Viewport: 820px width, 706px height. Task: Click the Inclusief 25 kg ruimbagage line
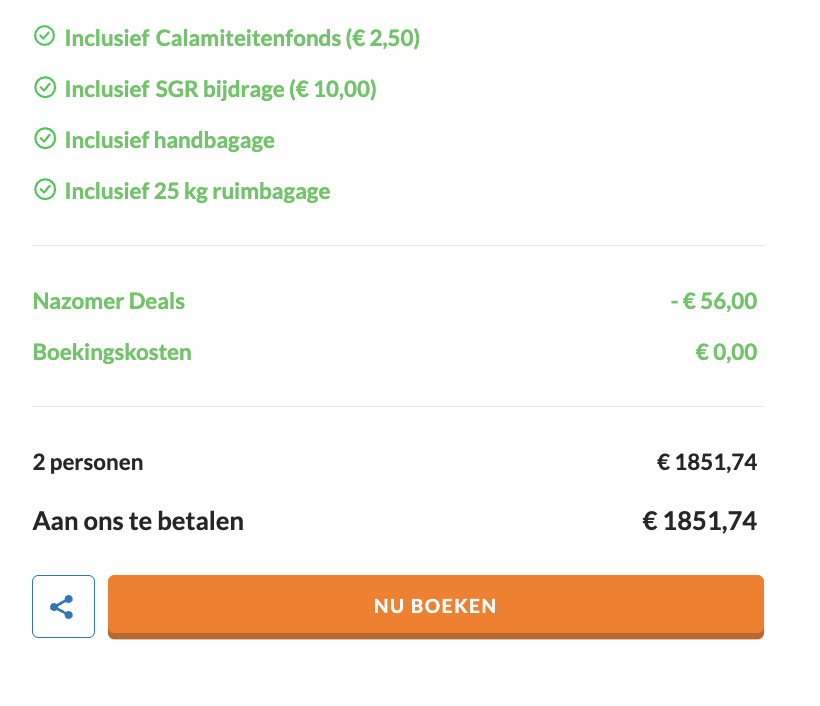197,190
